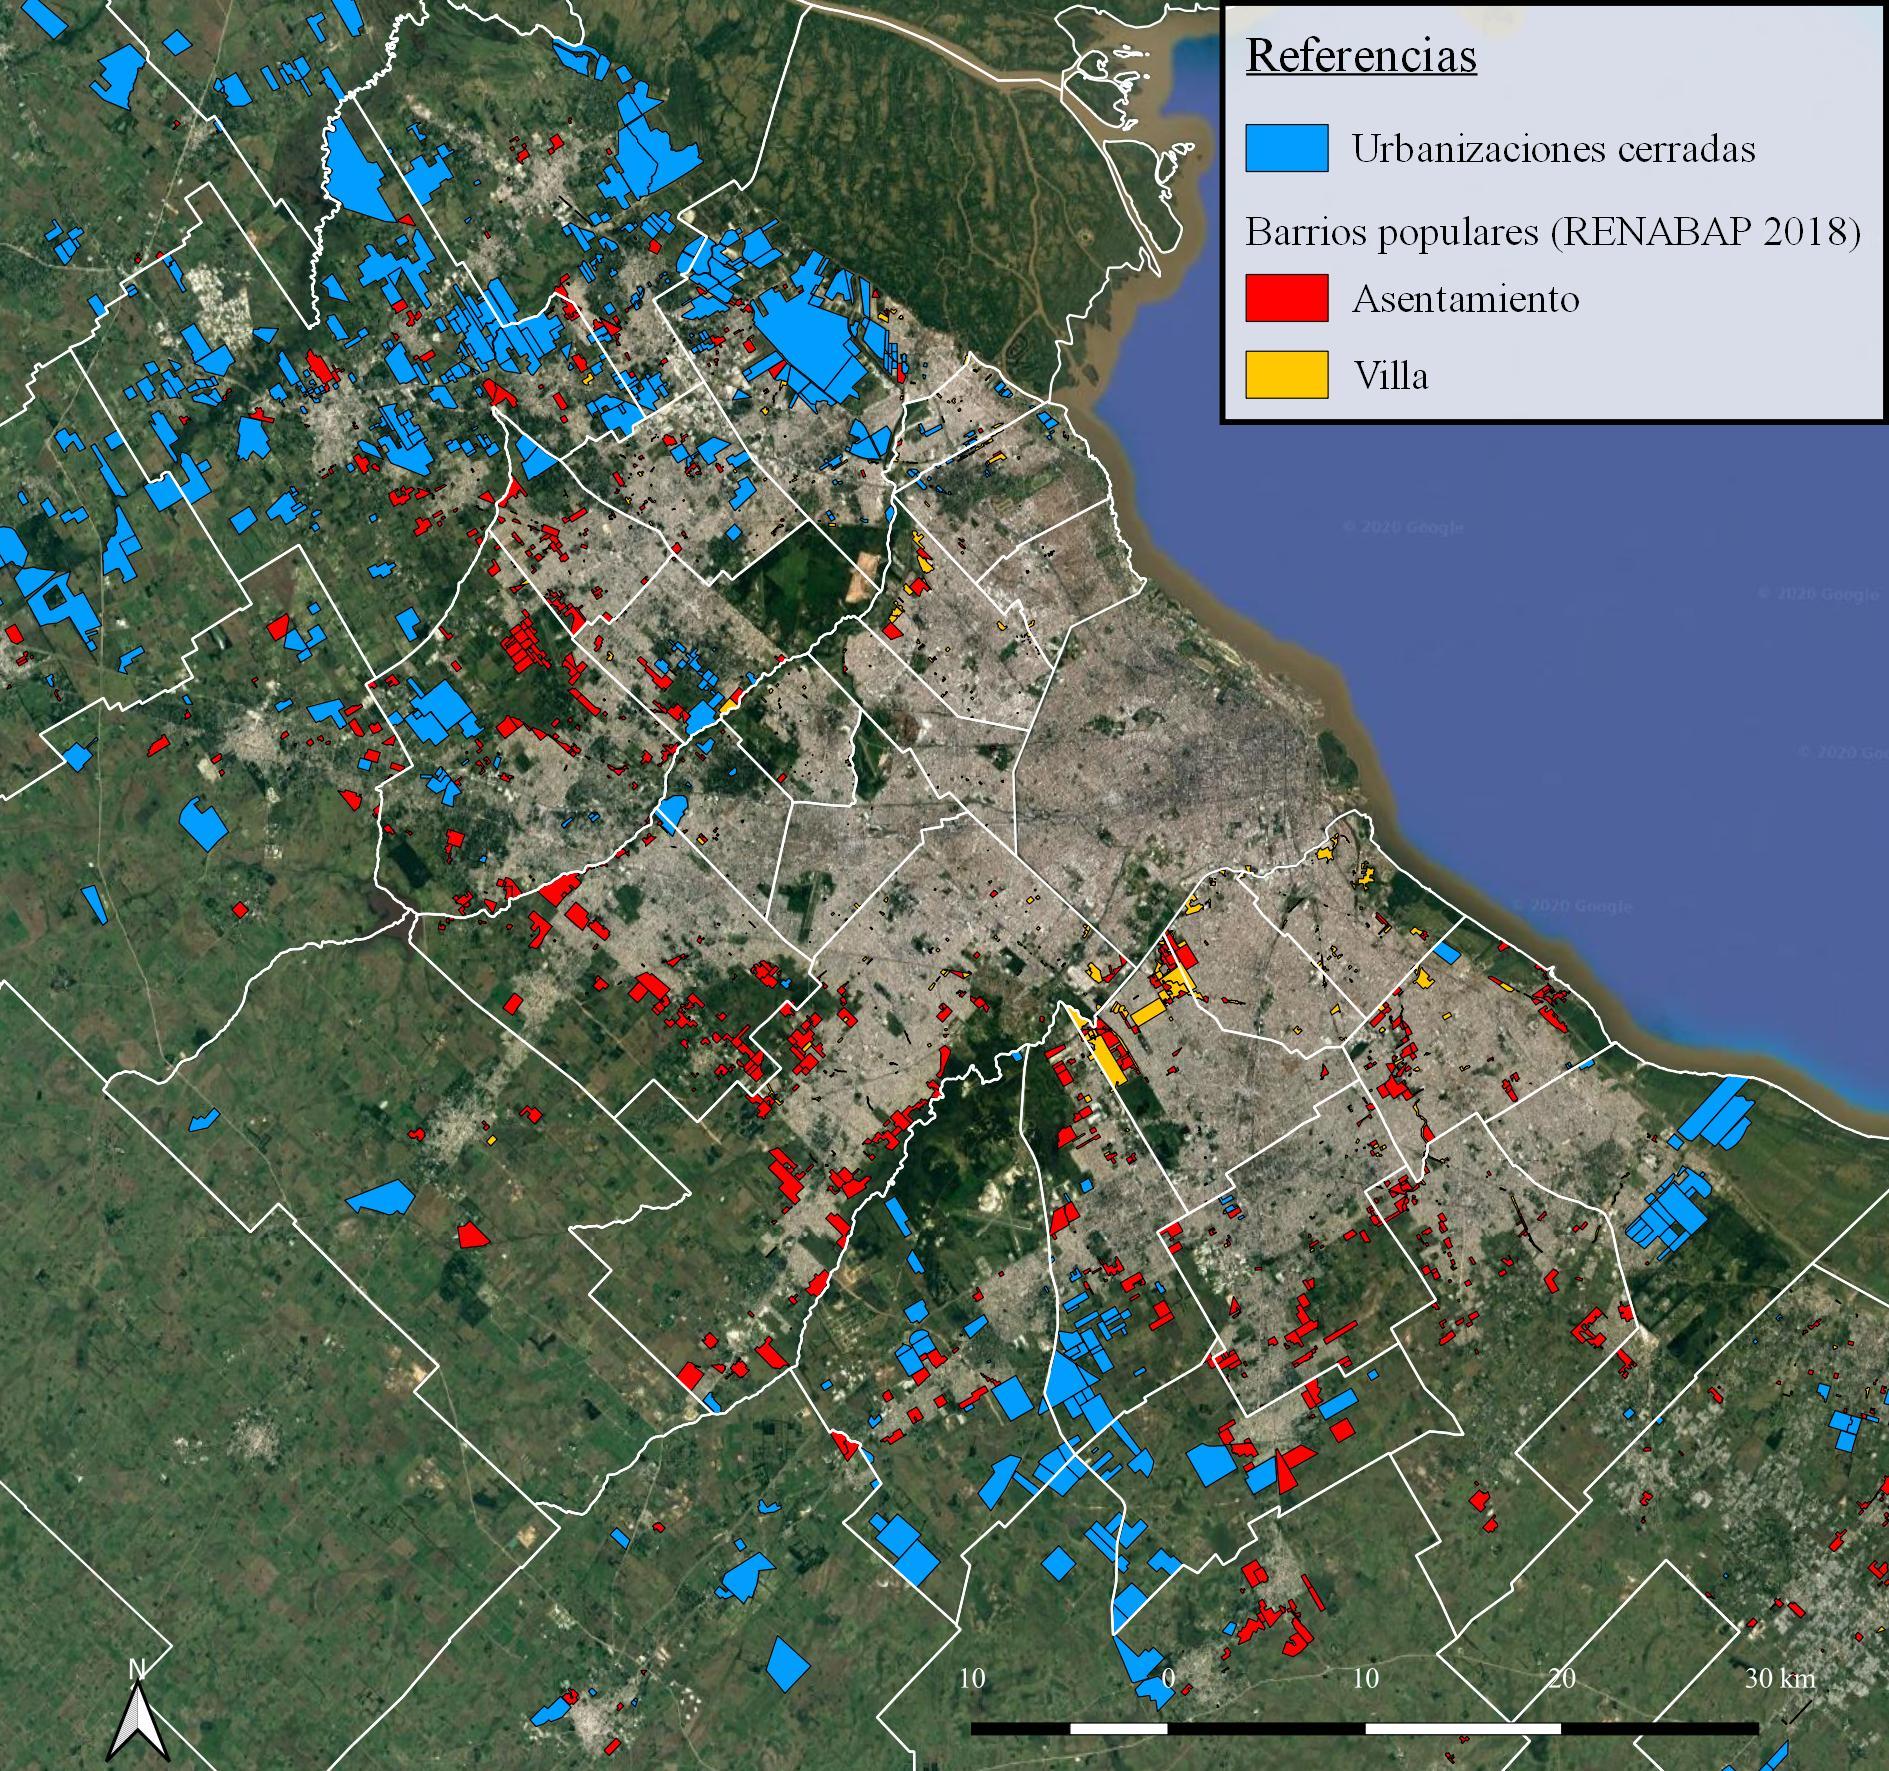The image size is (1889, 1771).
Task: Click the Asentamiento legend label
Action: [x=1465, y=299]
